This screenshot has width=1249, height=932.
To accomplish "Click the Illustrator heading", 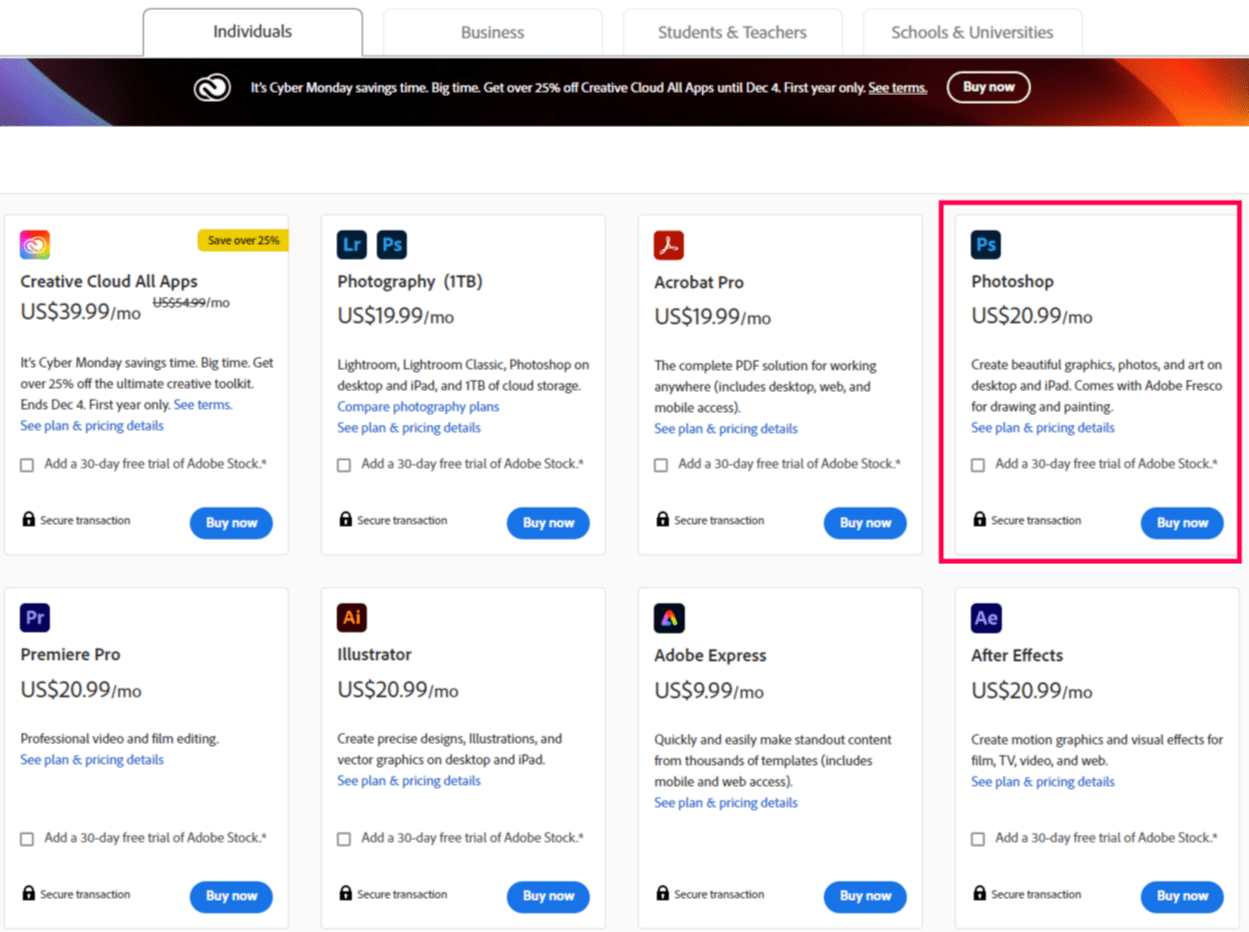I will pyautogui.click(x=374, y=655).
